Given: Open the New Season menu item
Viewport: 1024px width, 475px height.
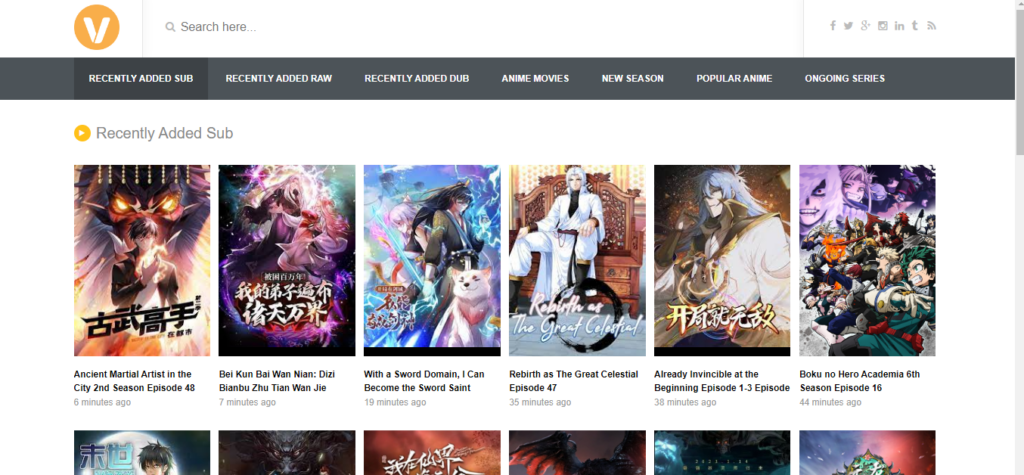Looking at the screenshot, I should point(633,78).
